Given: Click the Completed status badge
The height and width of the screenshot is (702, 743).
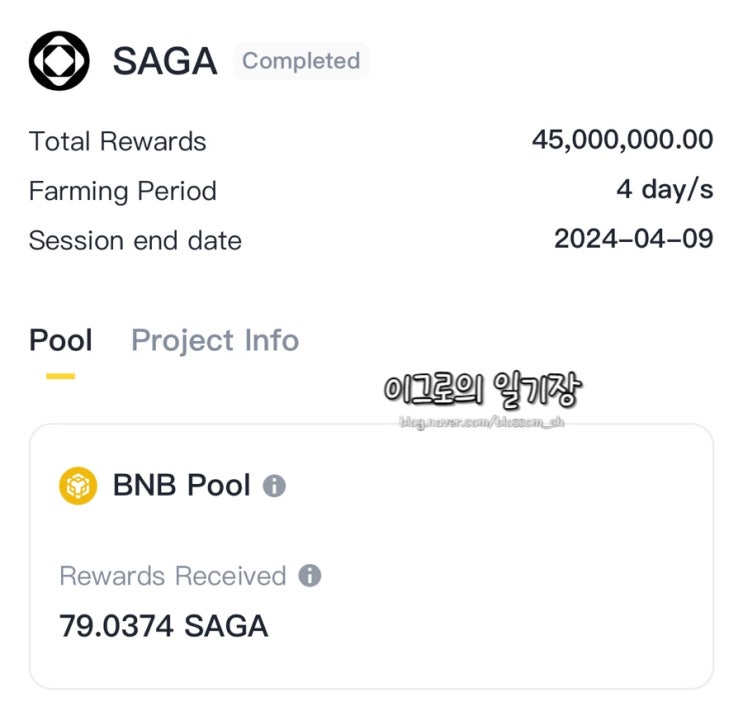Looking at the screenshot, I should (x=301, y=61).
